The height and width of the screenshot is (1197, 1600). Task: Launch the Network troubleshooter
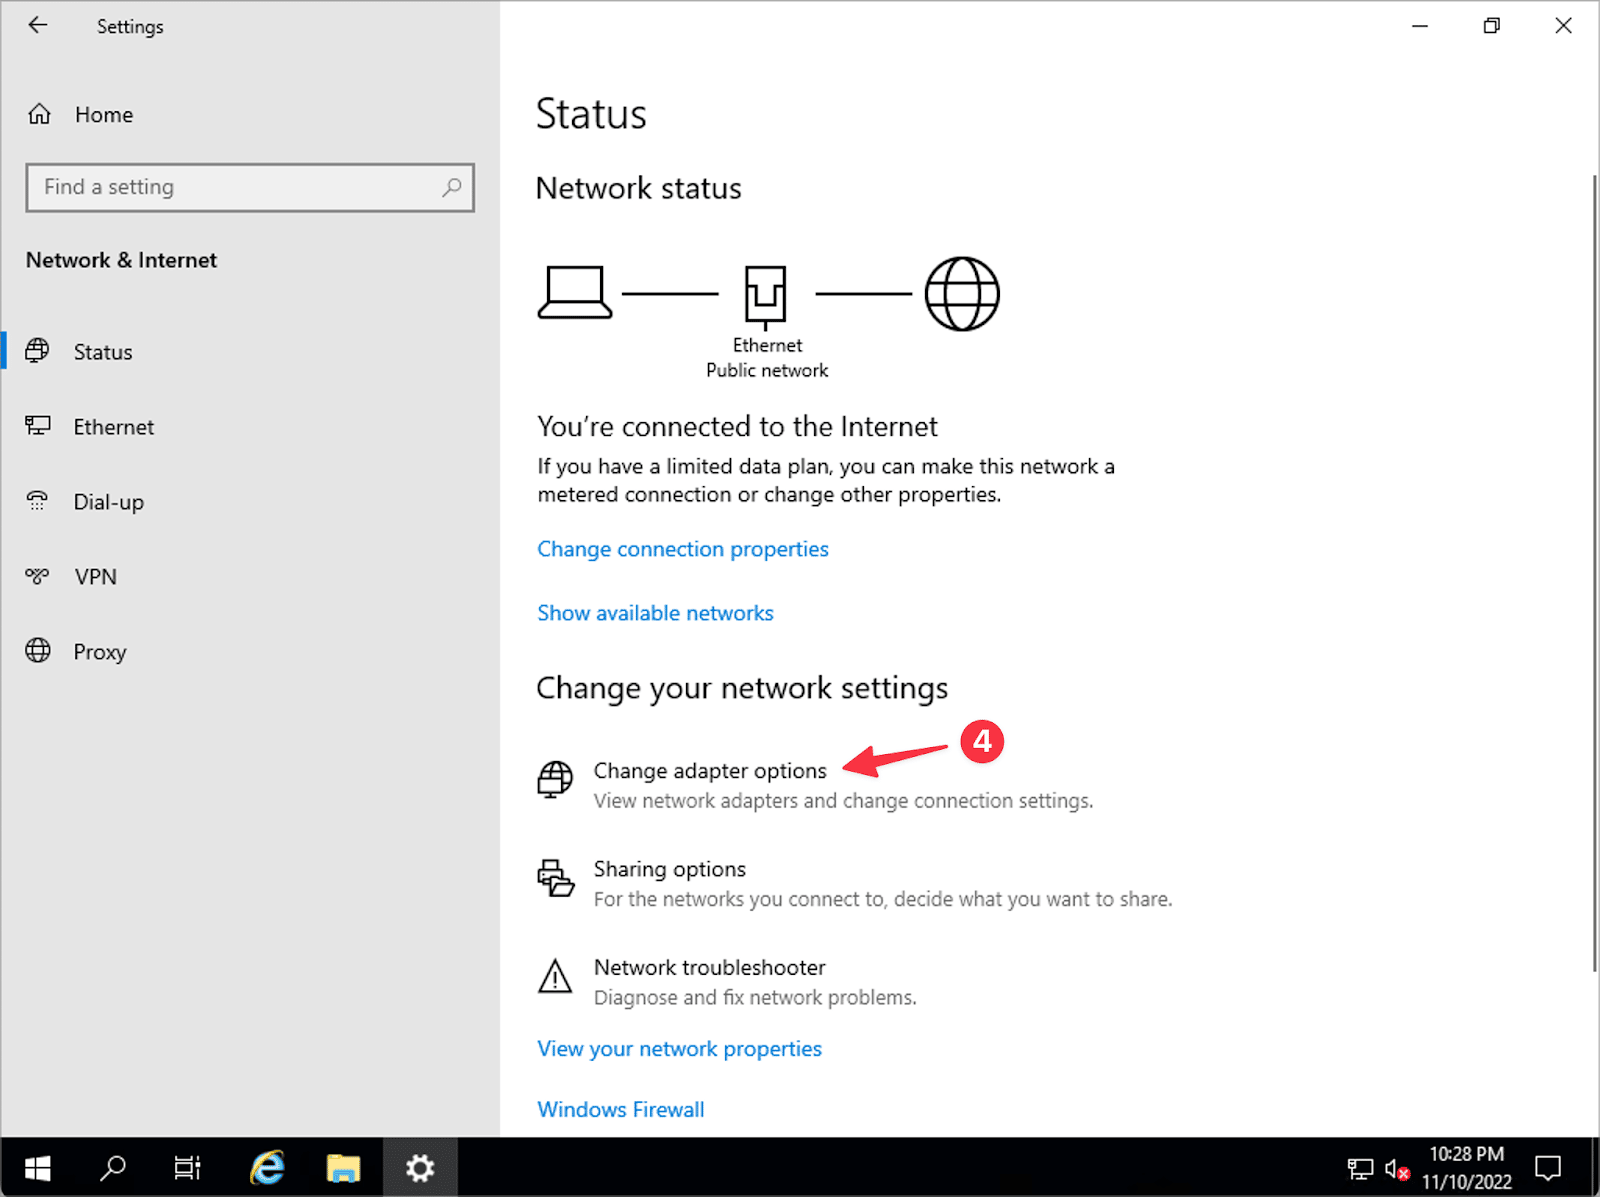click(x=709, y=967)
